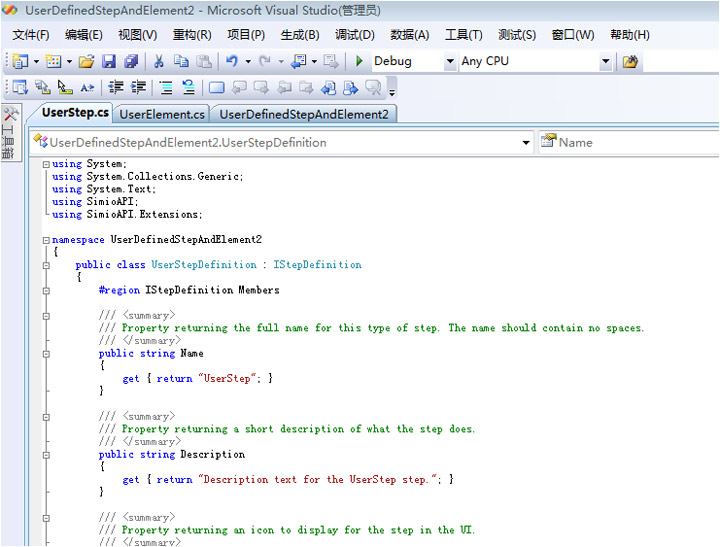The width and height of the screenshot is (720, 547).
Task: Click the Clear Bookmarks icon
Action: (373, 87)
